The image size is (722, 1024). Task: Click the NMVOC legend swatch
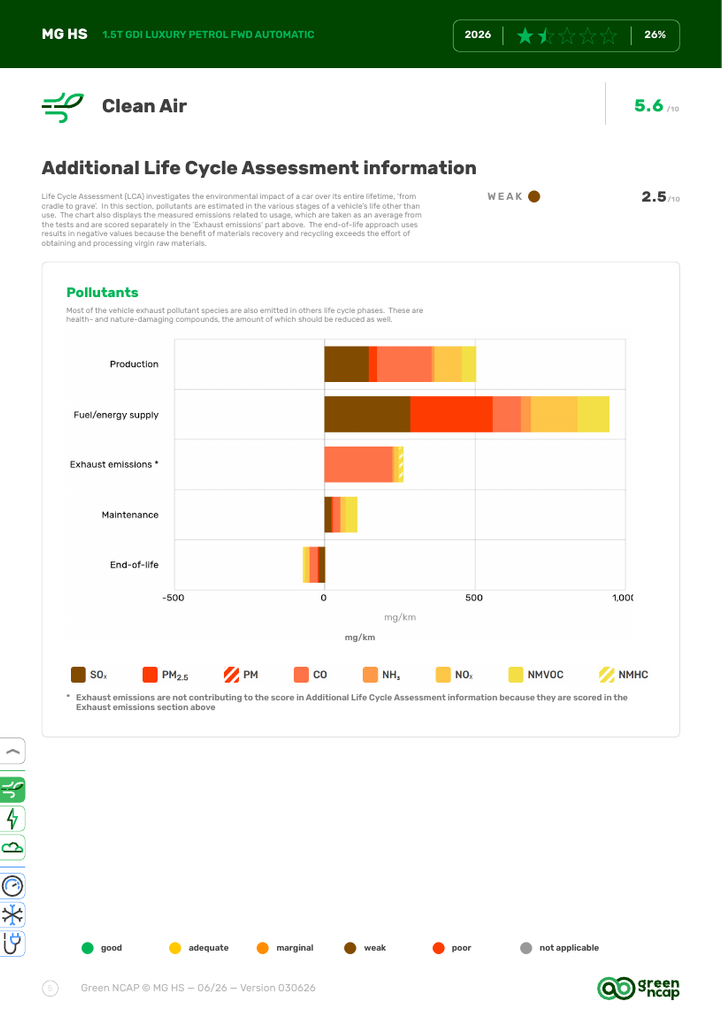tap(516, 675)
